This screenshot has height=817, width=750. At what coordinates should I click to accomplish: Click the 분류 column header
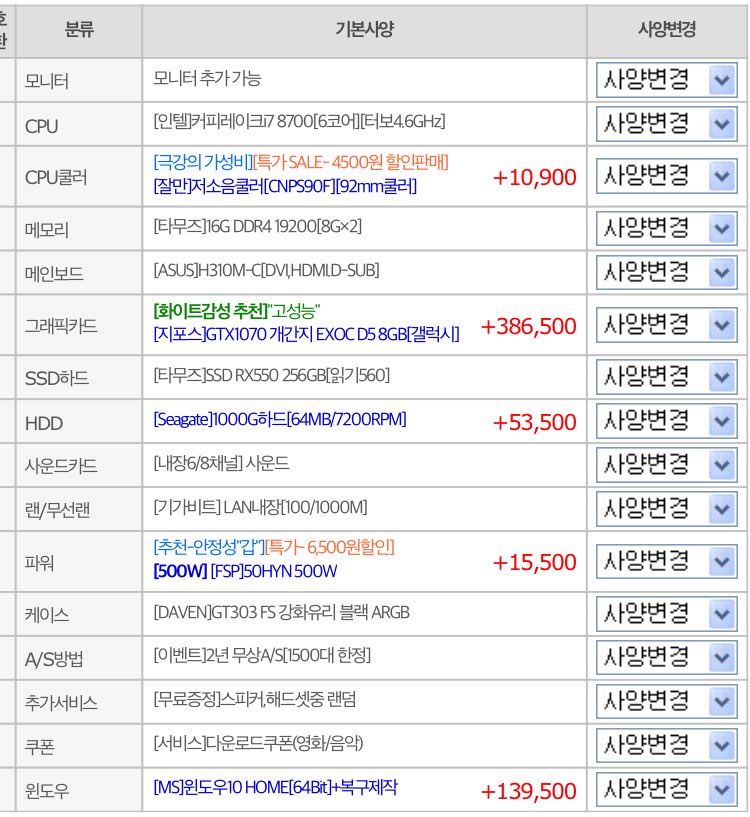point(79,29)
